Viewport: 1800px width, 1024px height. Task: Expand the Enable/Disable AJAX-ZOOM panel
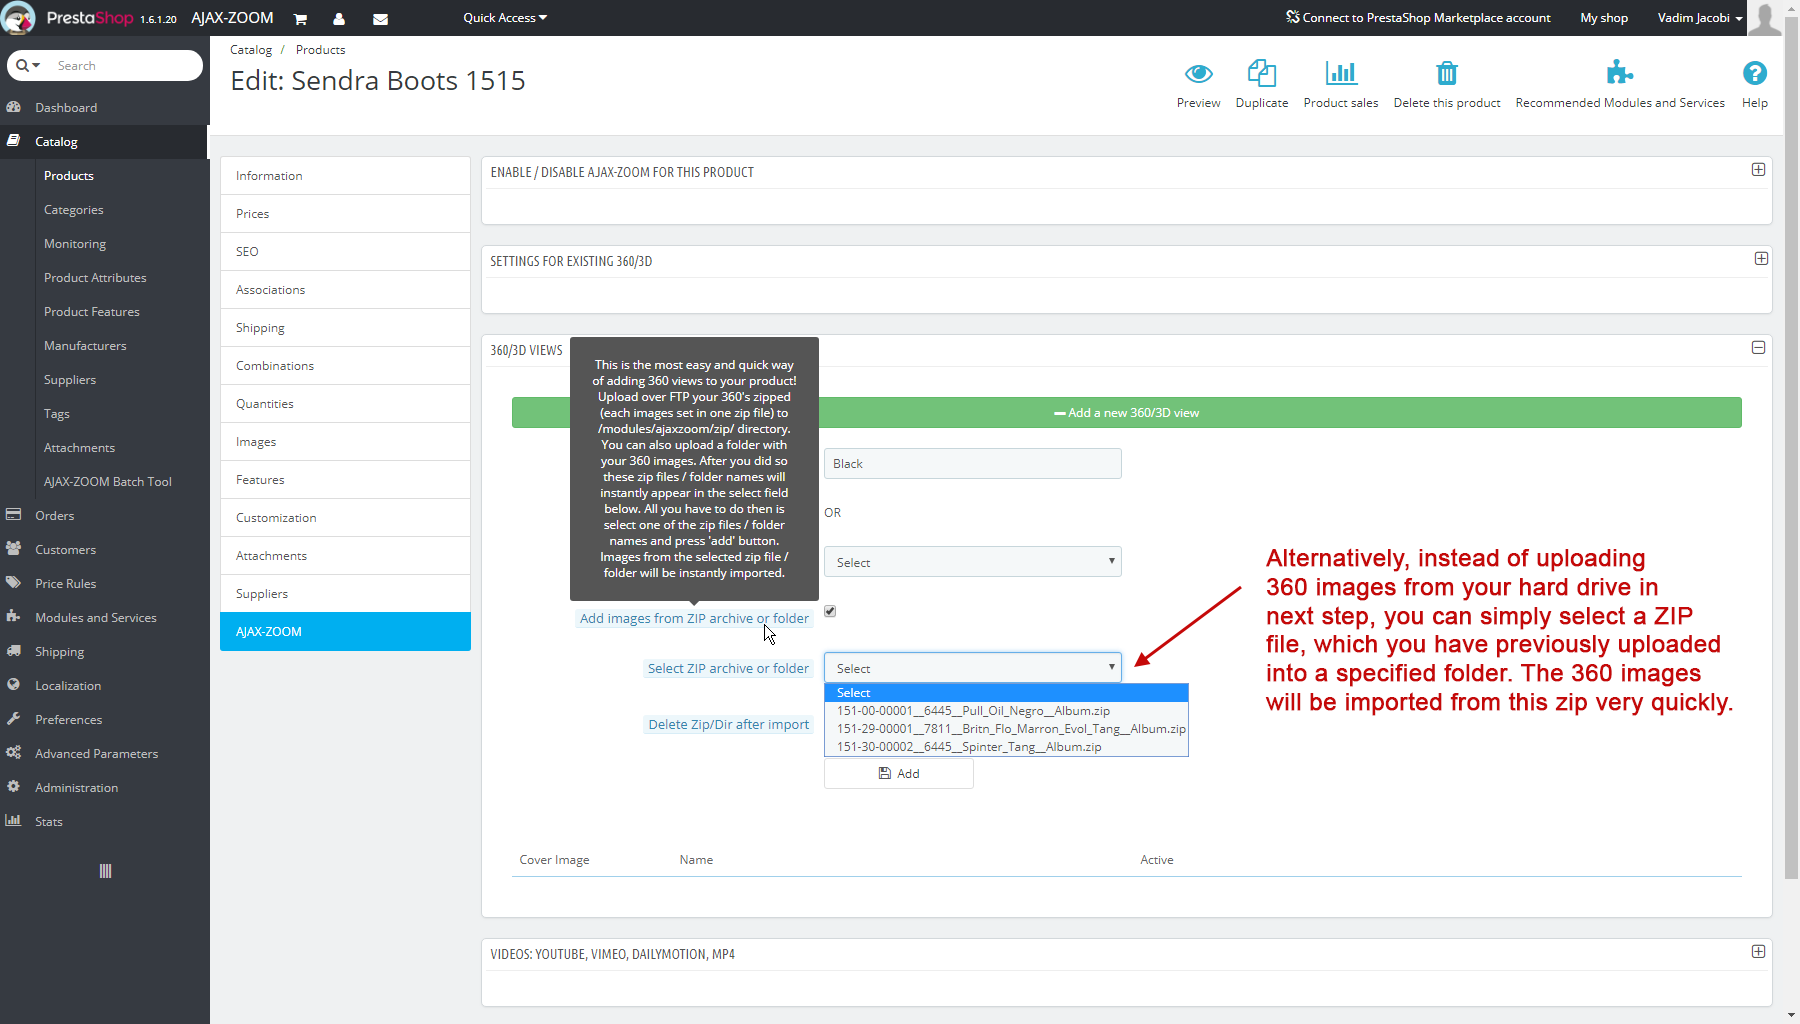point(1758,170)
